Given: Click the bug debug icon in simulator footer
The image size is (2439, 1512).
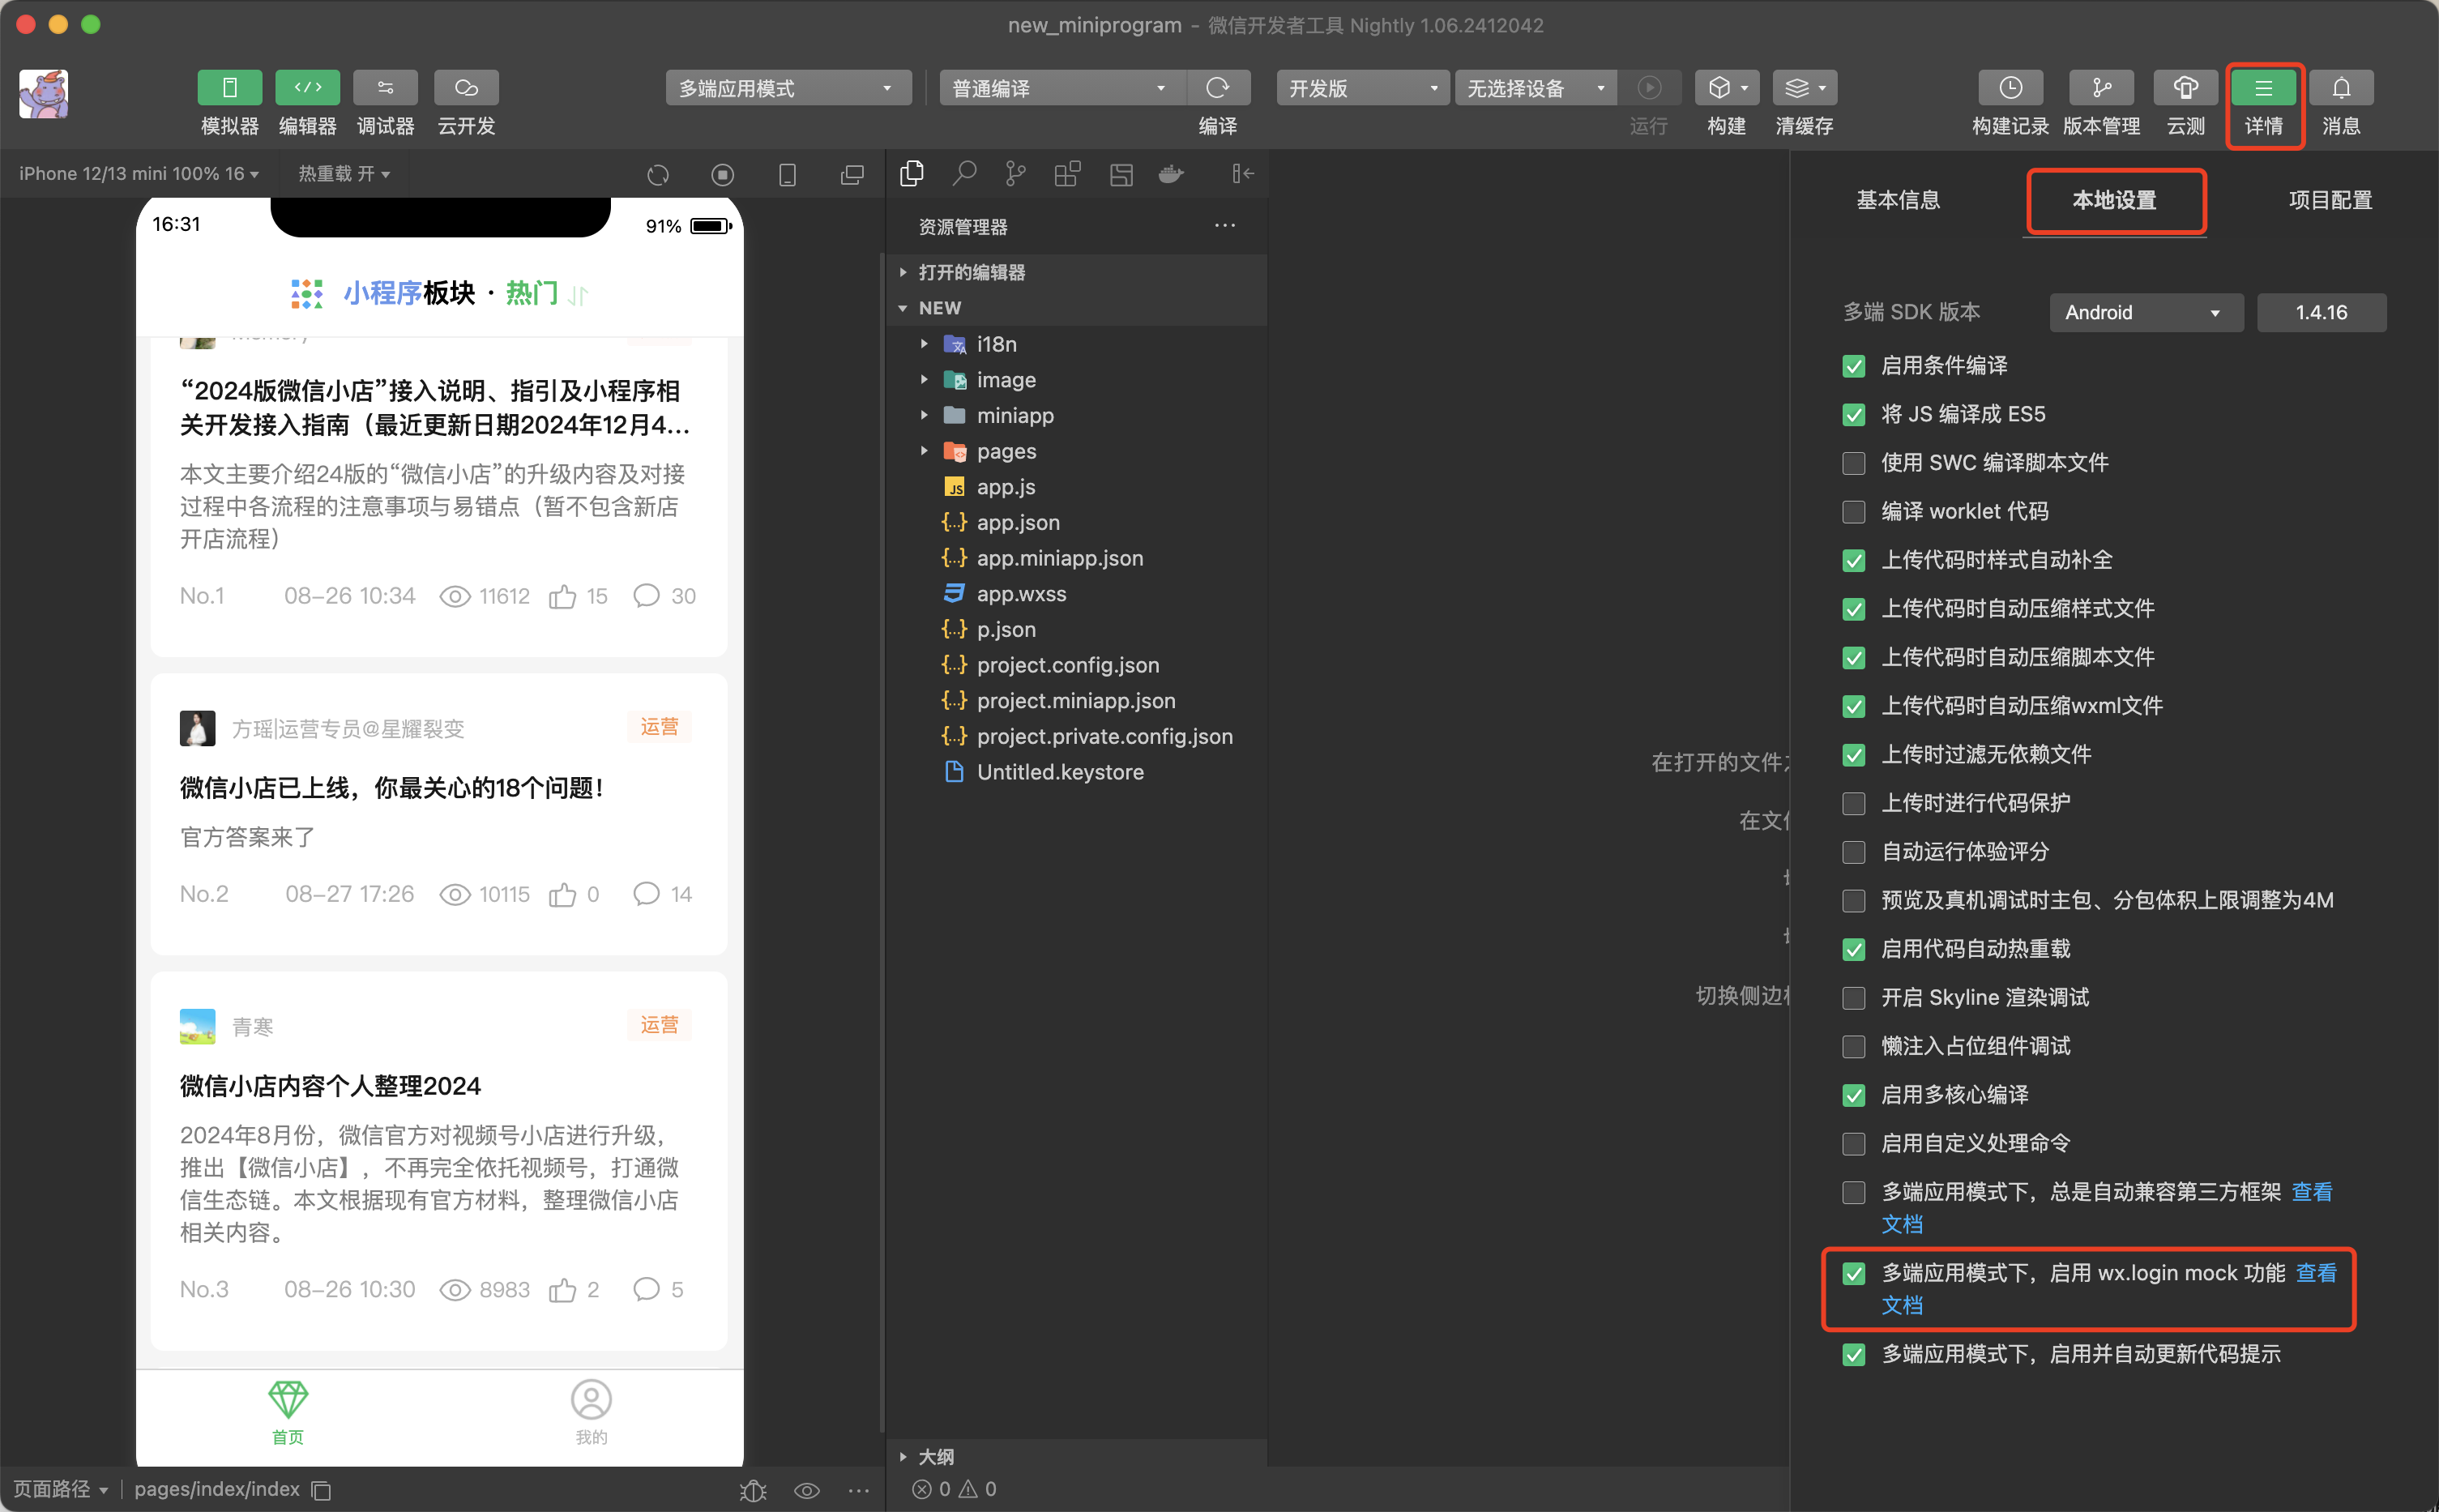Looking at the screenshot, I should click(753, 1490).
